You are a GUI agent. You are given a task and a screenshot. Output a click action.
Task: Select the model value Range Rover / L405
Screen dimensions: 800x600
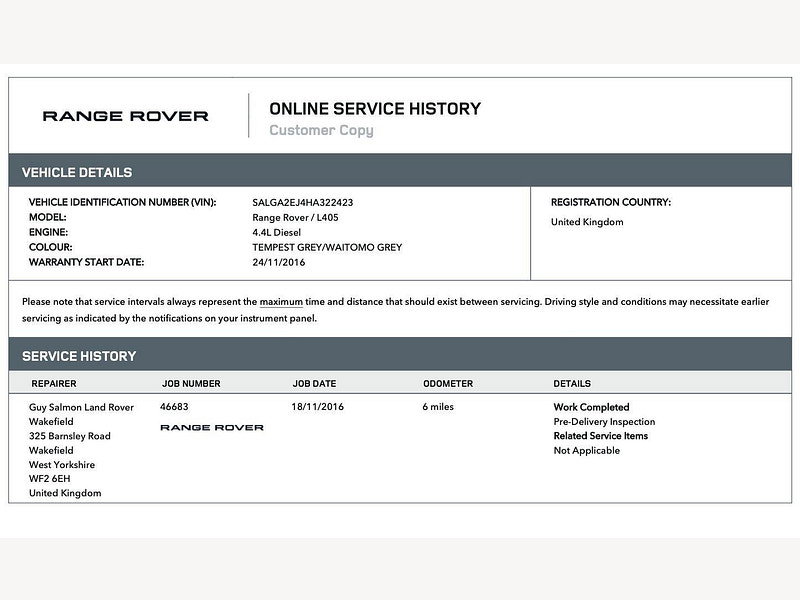coord(295,217)
